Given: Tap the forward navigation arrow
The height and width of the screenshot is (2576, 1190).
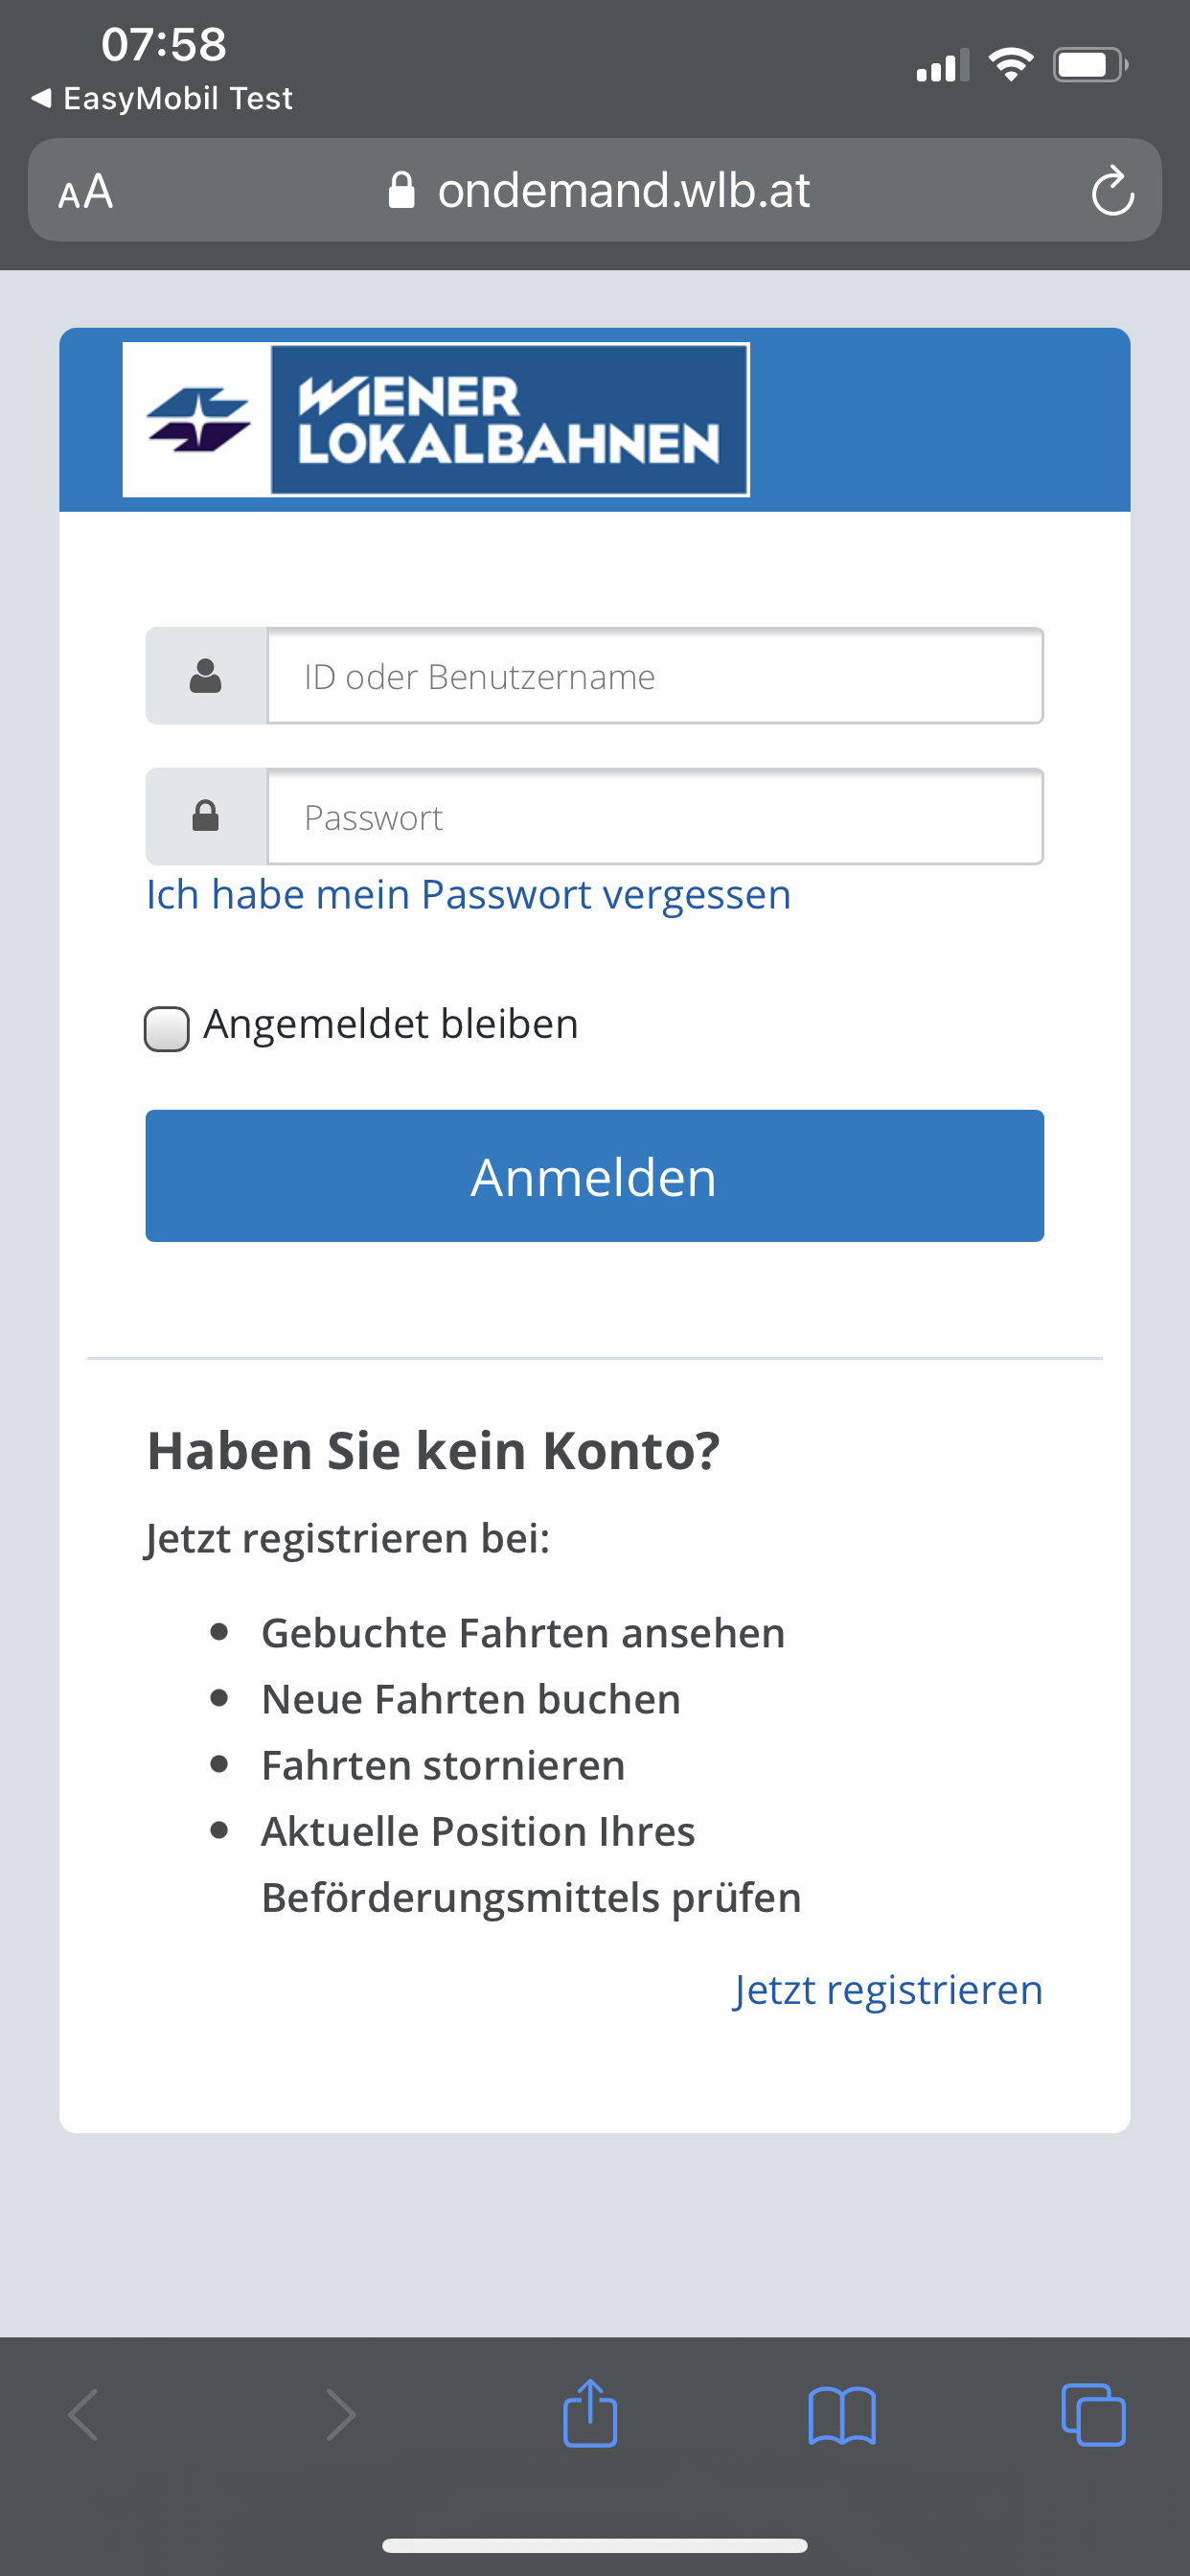Looking at the screenshot, I should [x=339, y=2412].
